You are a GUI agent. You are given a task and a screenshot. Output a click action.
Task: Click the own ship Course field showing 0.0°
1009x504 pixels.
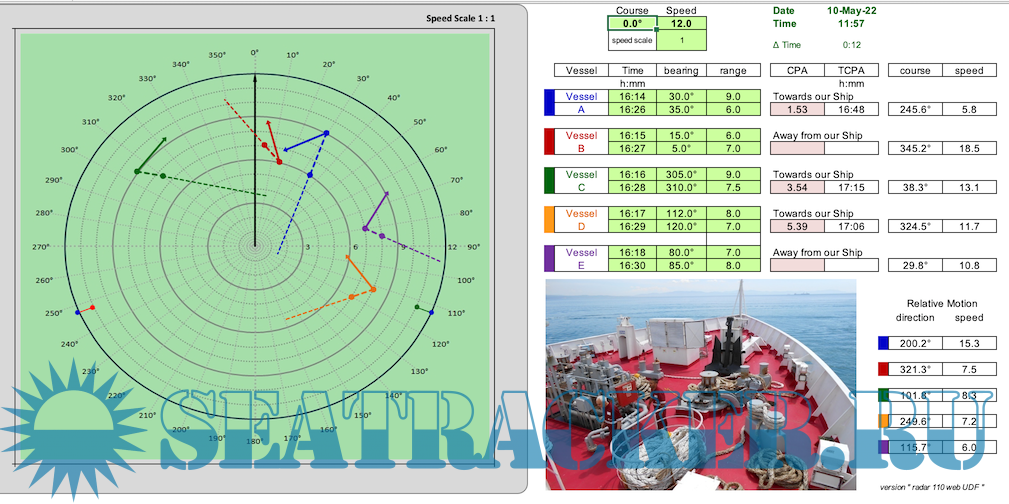pos(632,23)
